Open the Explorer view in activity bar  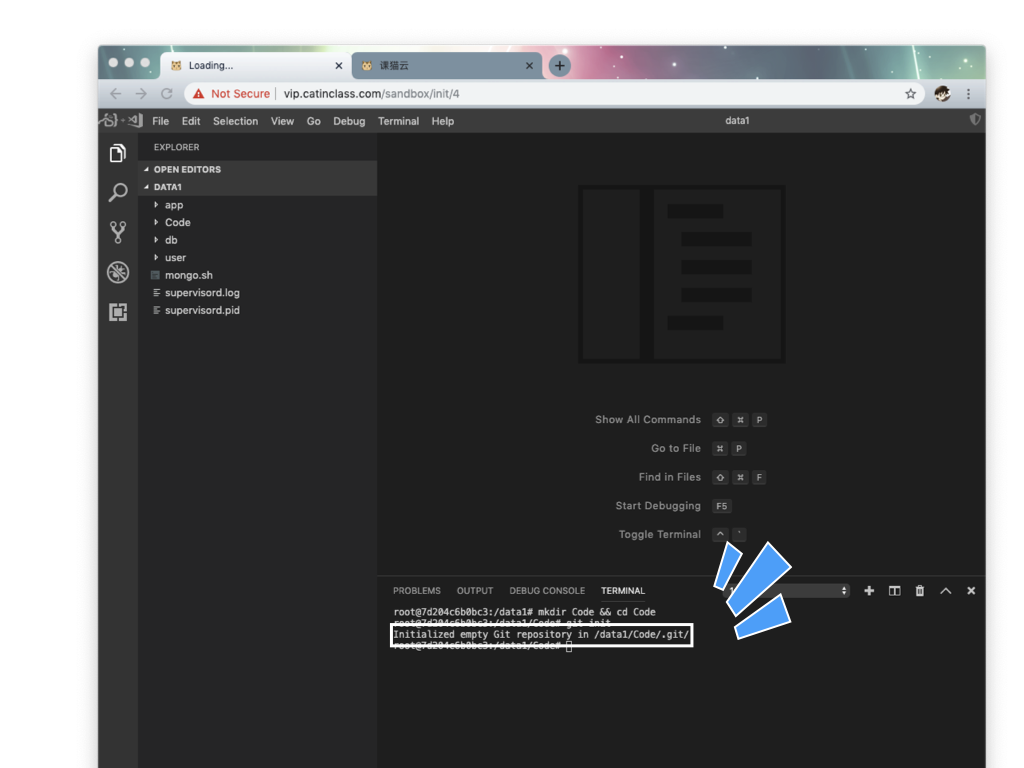point(118,153)
